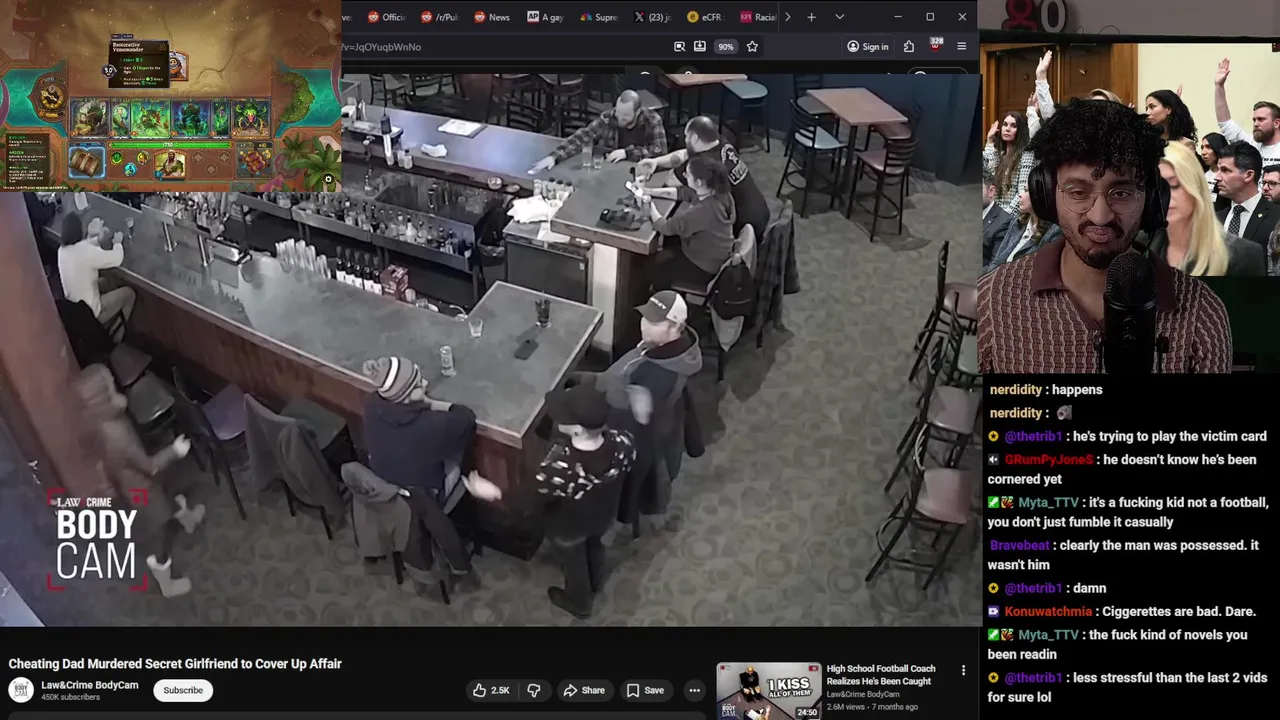Switch to the EPI Racial tab
Screen dimensions: 1280x720
pos(757,17)
